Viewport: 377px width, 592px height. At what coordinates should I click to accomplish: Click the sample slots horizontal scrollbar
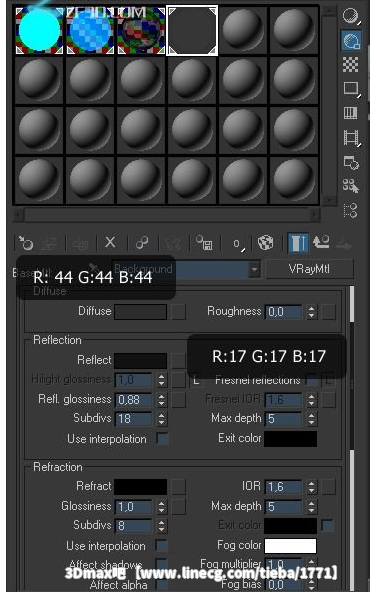pos(167,214)
